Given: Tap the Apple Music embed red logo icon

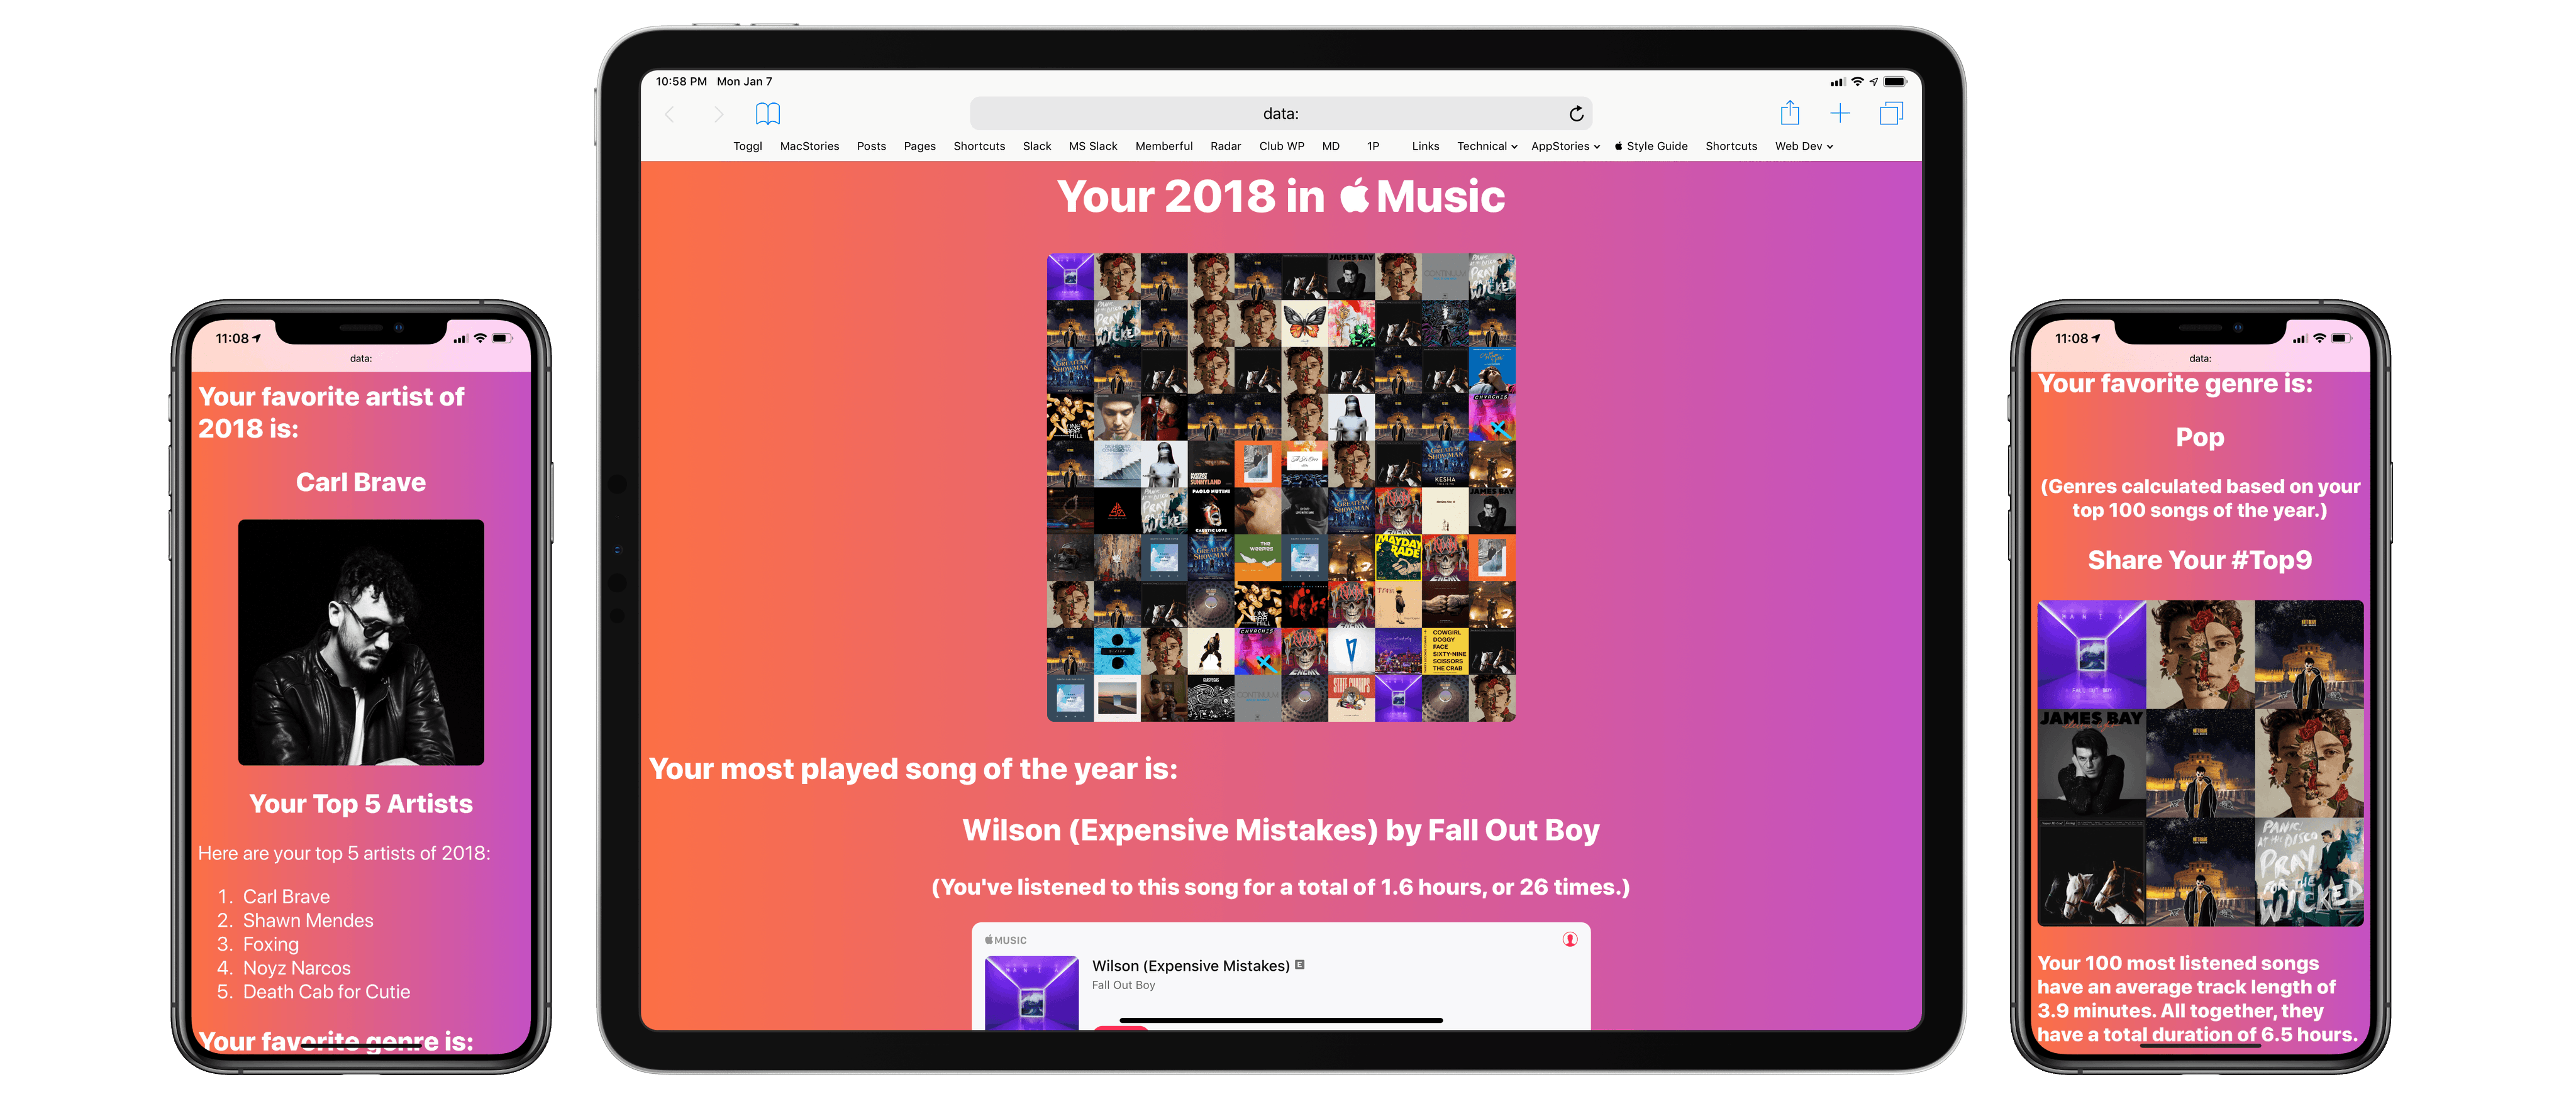Looking at the screenshot, I should [x=1570, y=939].
